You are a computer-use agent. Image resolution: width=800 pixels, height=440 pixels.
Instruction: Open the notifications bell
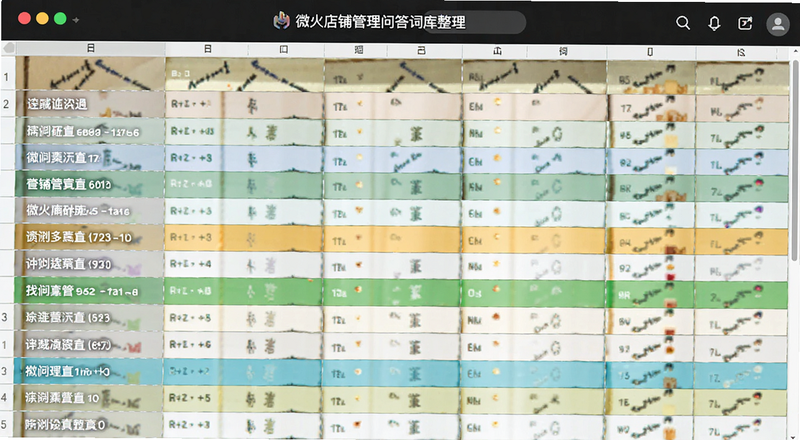coord(714,23)
